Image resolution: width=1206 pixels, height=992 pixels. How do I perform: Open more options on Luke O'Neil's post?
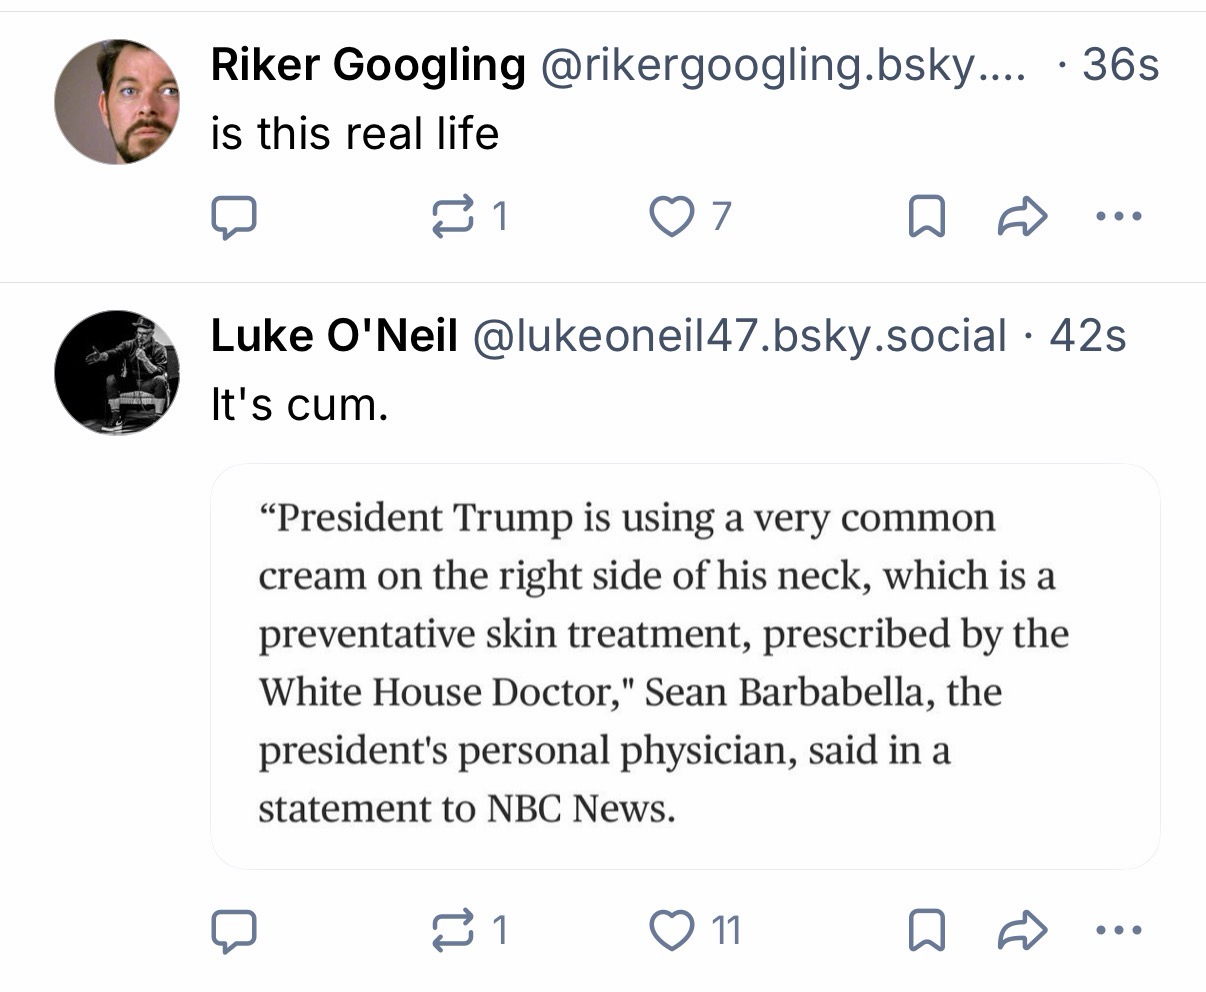click(1119, 931)
